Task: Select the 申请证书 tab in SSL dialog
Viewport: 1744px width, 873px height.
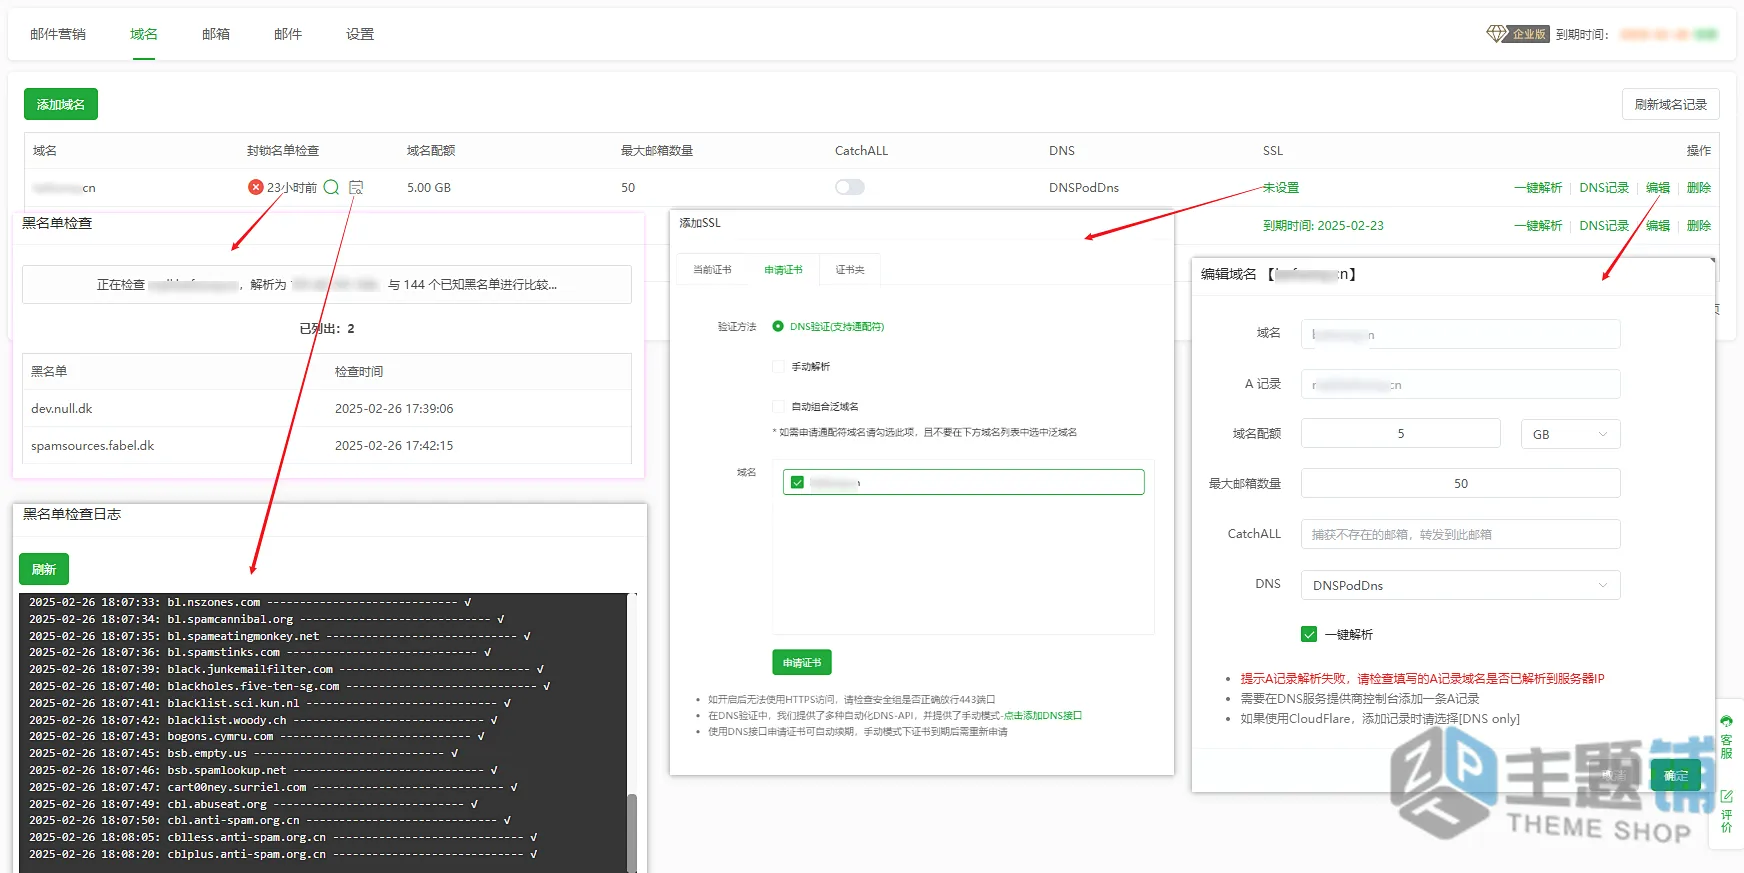Action: tap(784, 270)
